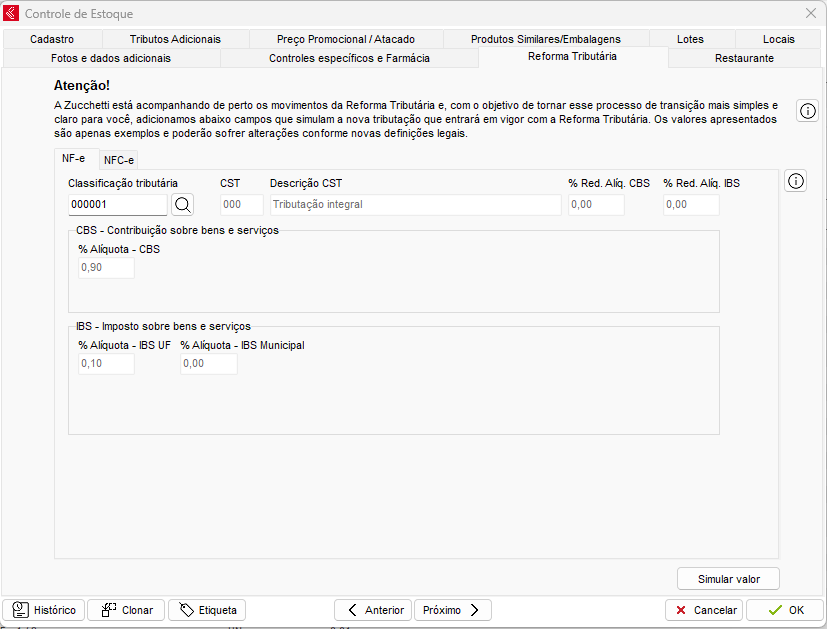This screenshot has height=629, width=827.
Task: Click the Simular valor button
Action: coord(728,579)
